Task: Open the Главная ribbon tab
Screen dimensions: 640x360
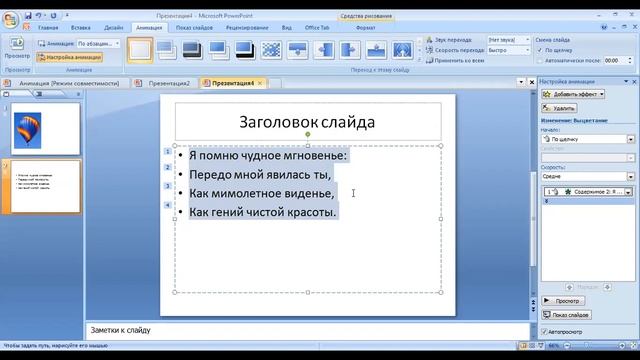Action: [48, 28]
